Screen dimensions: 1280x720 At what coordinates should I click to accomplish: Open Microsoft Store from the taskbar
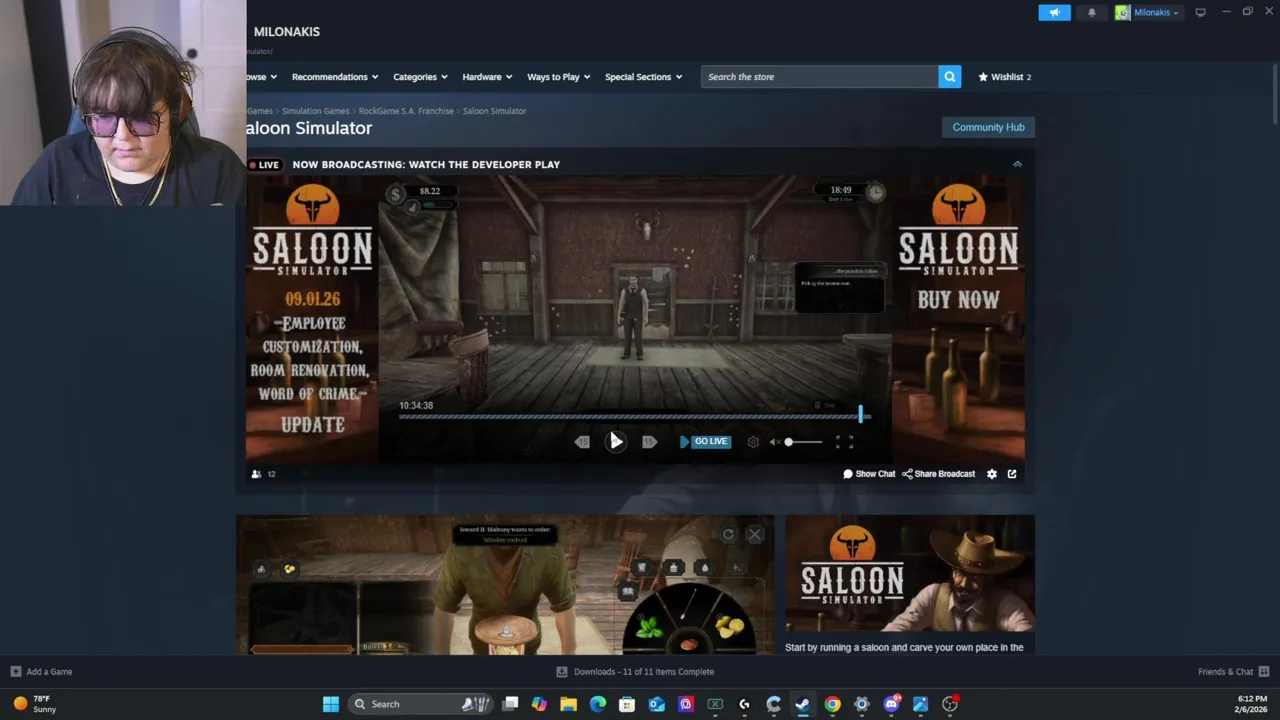point(627,704)
